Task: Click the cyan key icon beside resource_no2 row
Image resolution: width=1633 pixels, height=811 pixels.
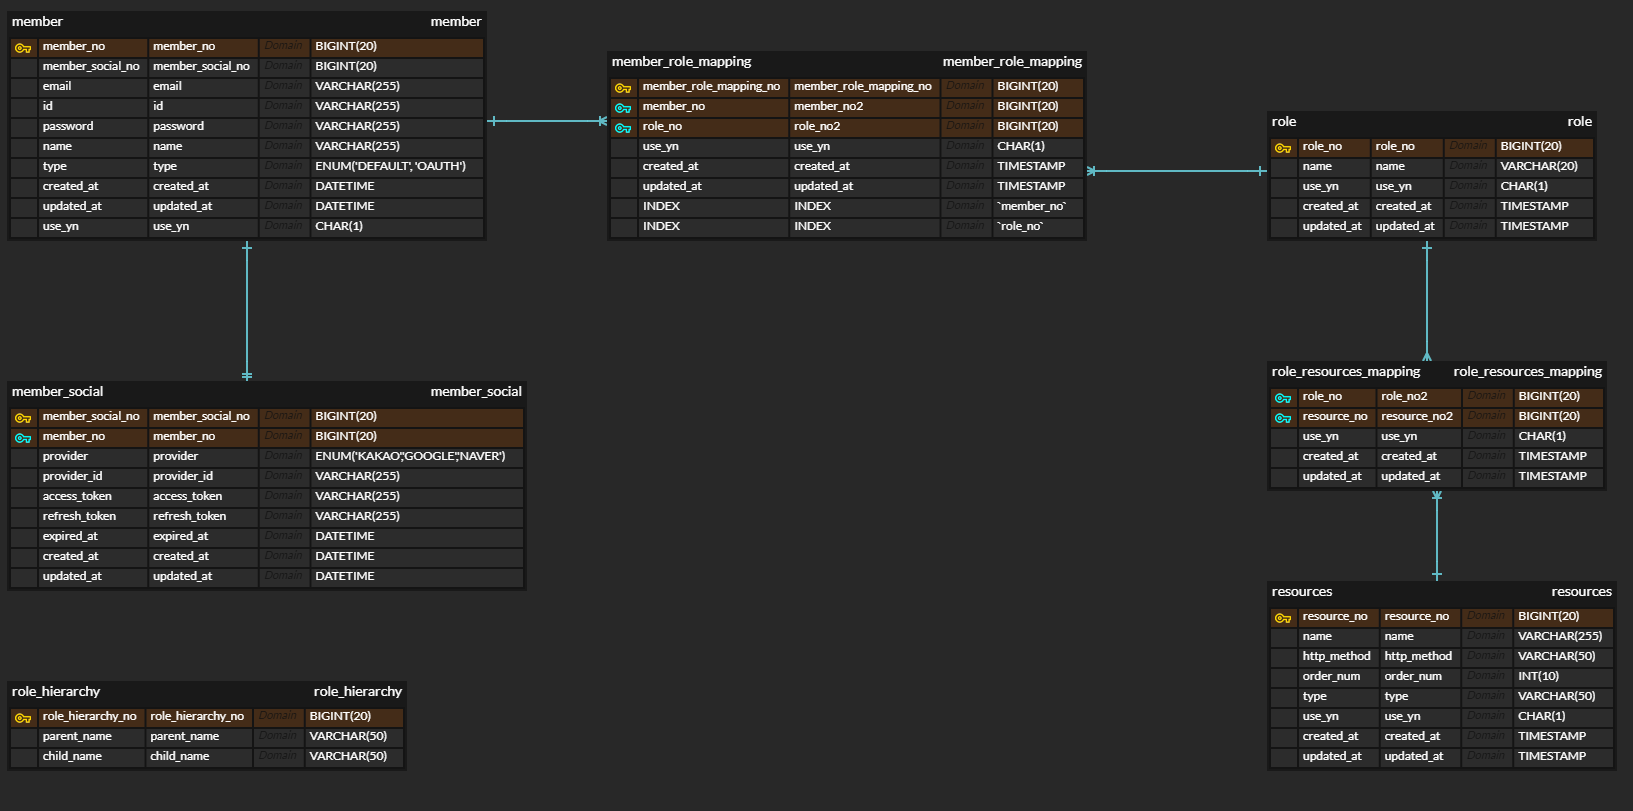Action: coord(1283,417)
